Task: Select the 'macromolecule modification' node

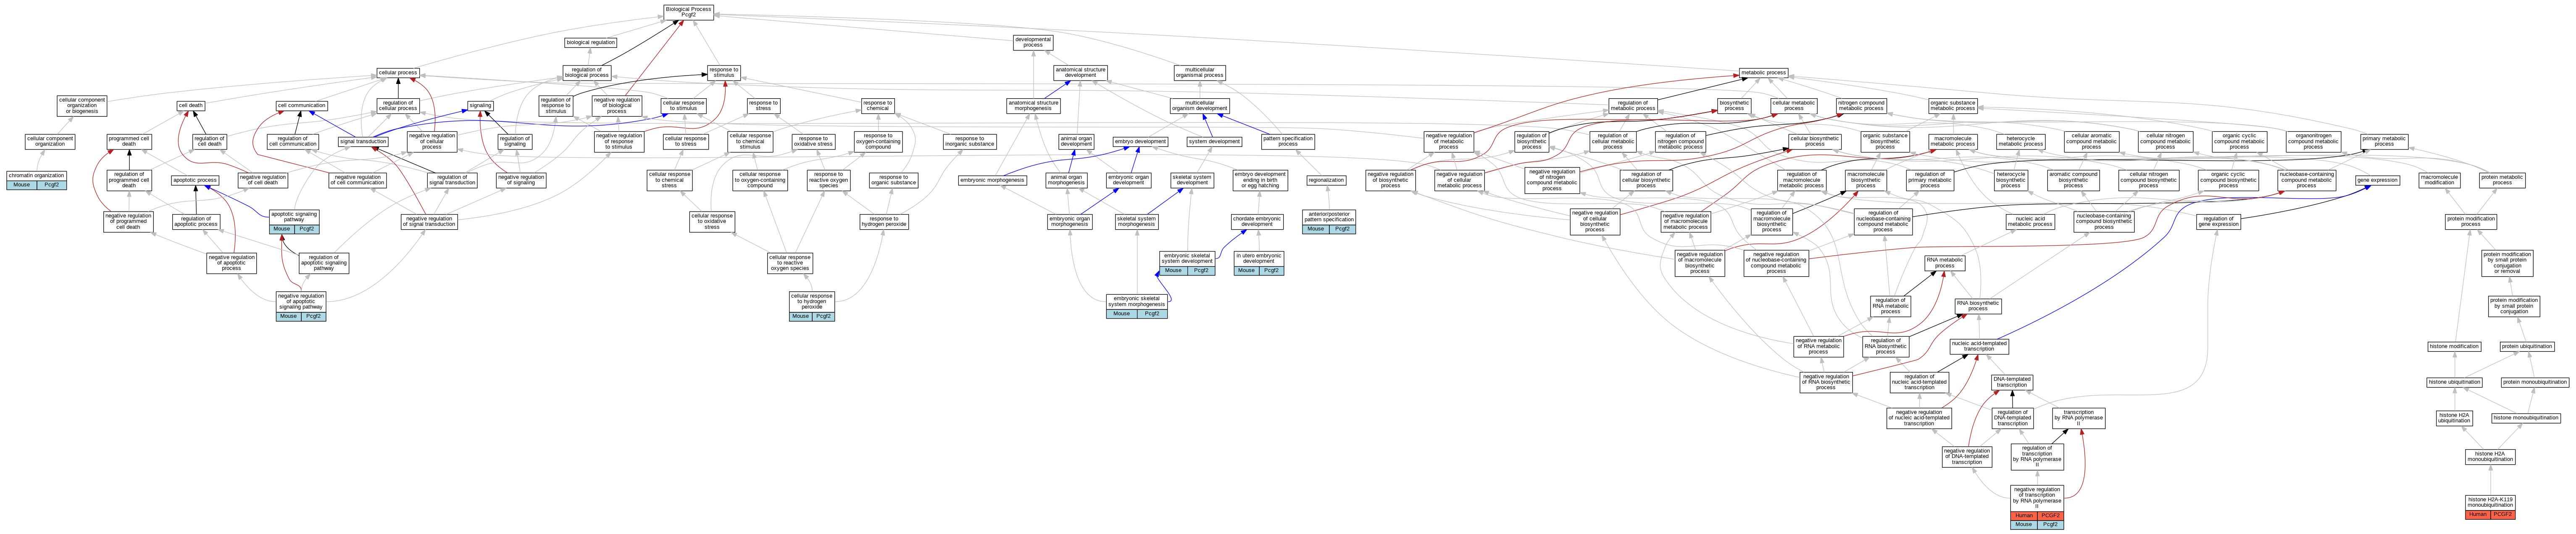Action: (x=2439, y=180)
